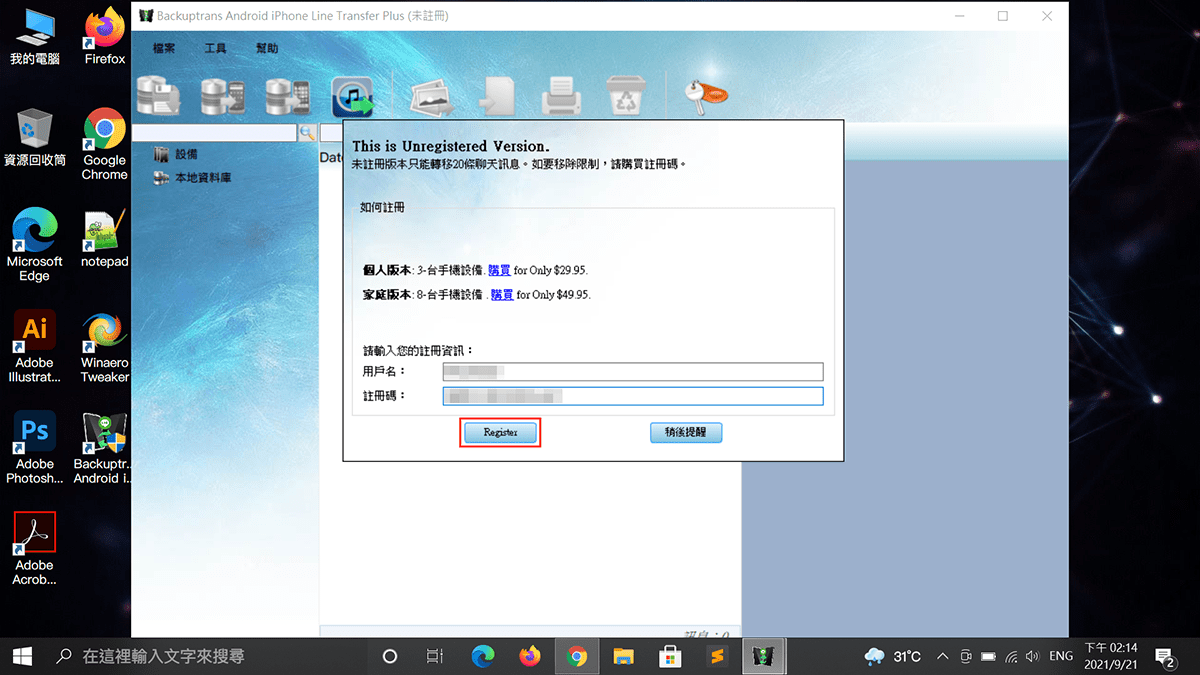Viewport: 1200px width, 675px height.
Task: Click the 用戶名 input field
Action: tap(632, 372)
